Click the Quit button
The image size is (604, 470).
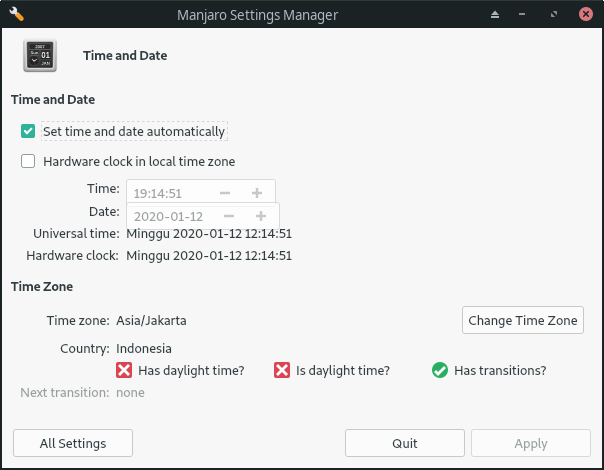(404, 443)
